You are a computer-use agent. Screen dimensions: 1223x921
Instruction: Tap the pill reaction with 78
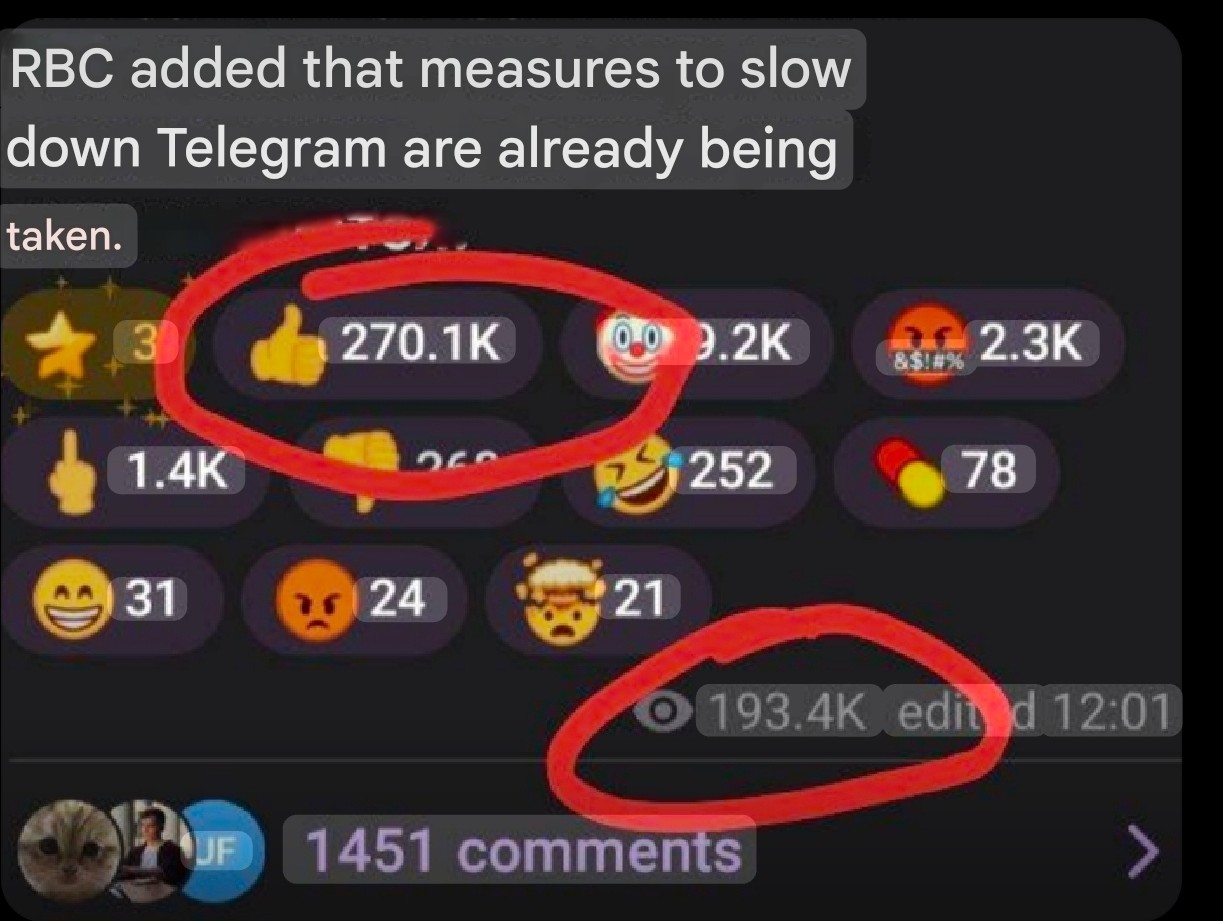click(x=946, y=472)
